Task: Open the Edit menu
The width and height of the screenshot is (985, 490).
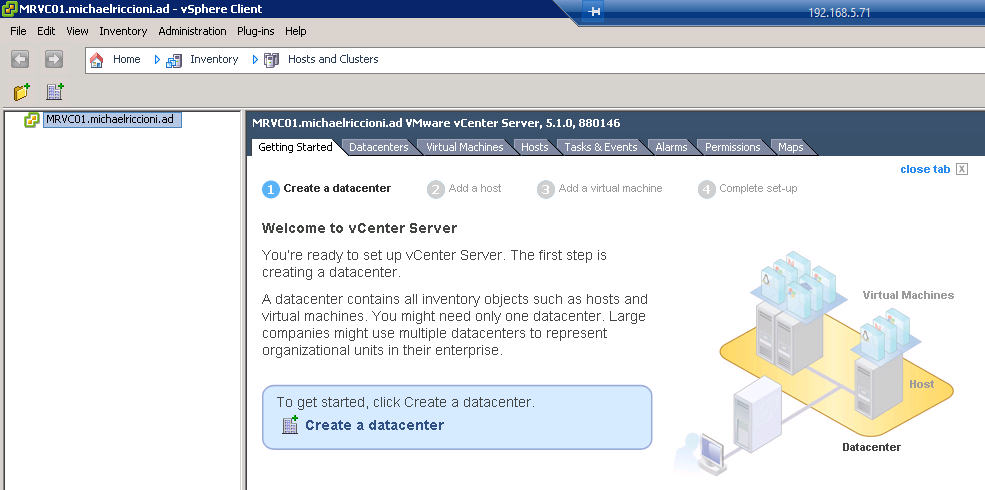Action: [46, 31]
